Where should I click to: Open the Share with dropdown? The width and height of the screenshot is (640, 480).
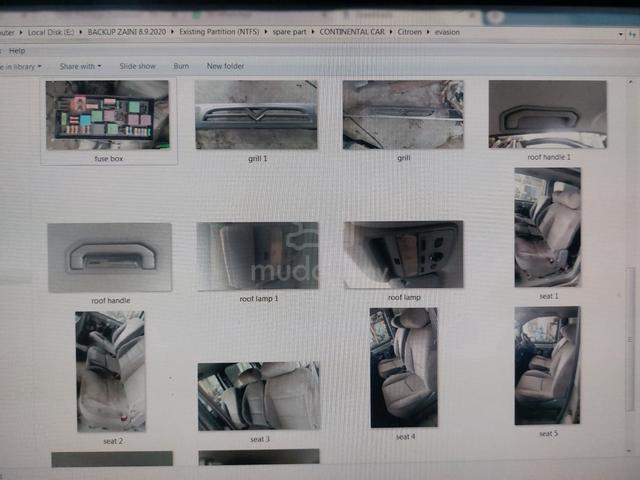tap(80, 66)
